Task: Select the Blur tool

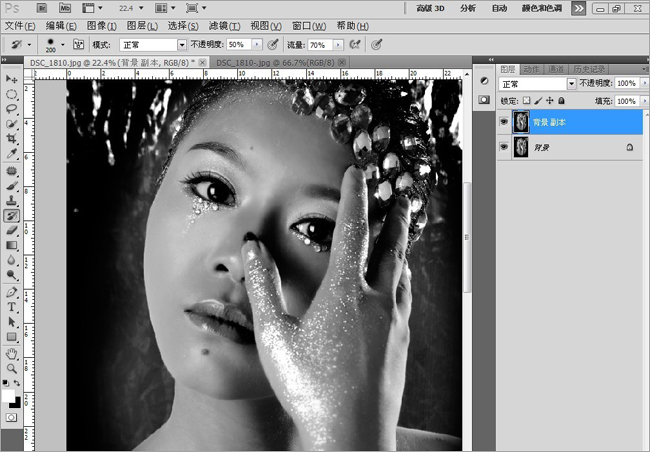Action: tap(12, 260)
